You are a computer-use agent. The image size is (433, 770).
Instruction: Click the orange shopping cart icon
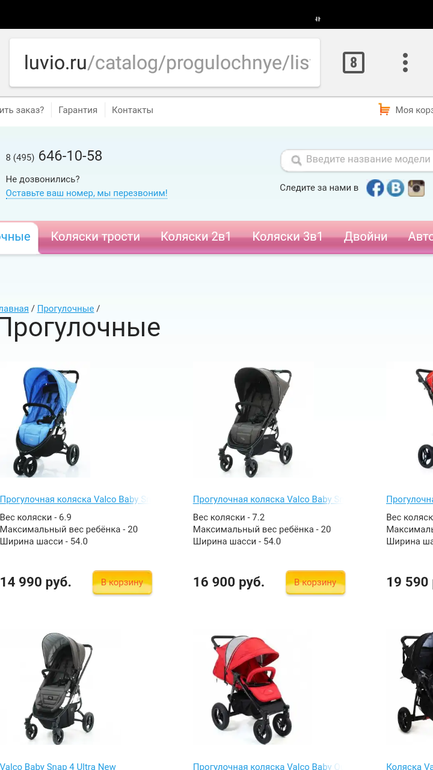[384, 109]
